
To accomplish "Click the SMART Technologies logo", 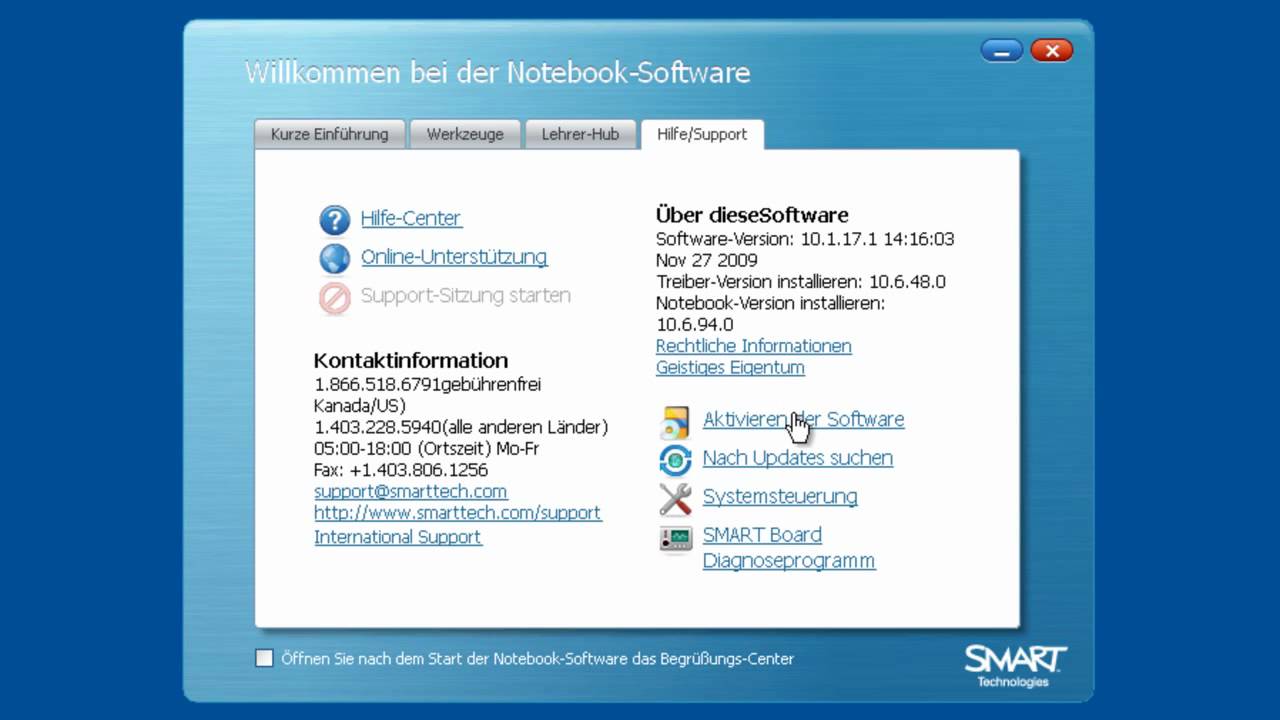I will pyautogui.click(x=1015, y=666).
